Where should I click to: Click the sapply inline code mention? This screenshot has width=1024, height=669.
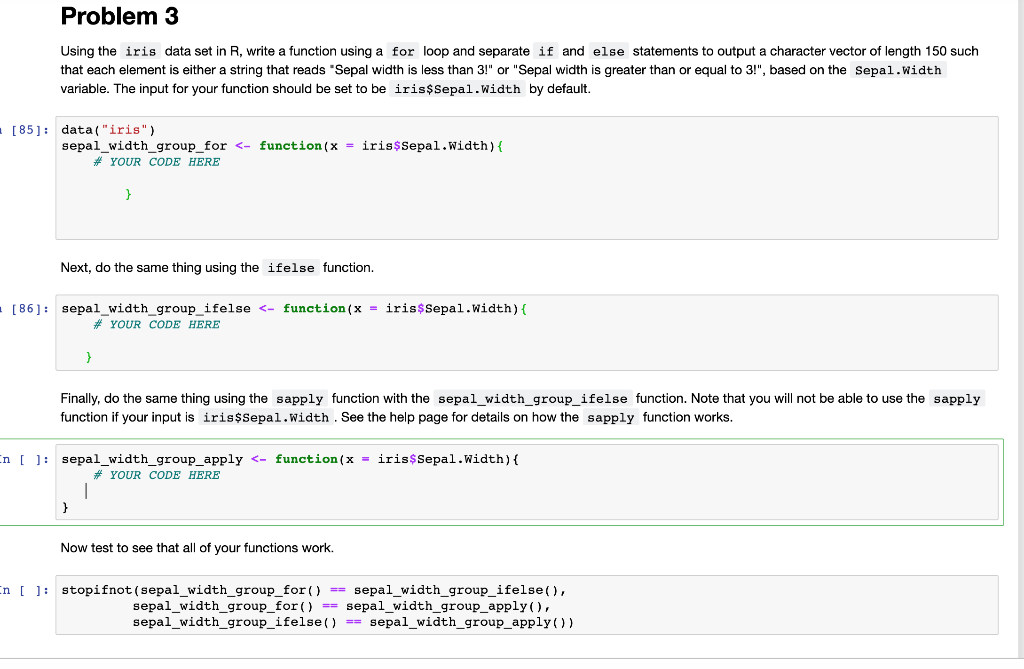pyautogui.click(x=299, y=398)
